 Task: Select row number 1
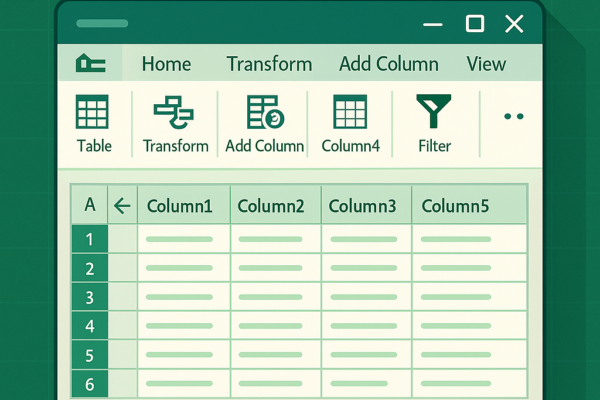click(90, 239)
